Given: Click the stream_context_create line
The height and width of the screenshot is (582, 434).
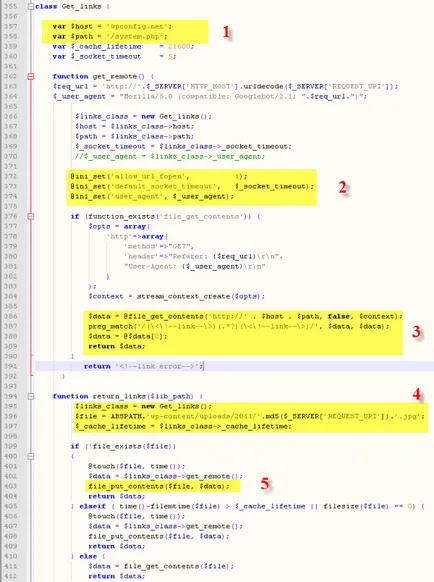Looking at the screenshot, I should [x=176, y=296].
